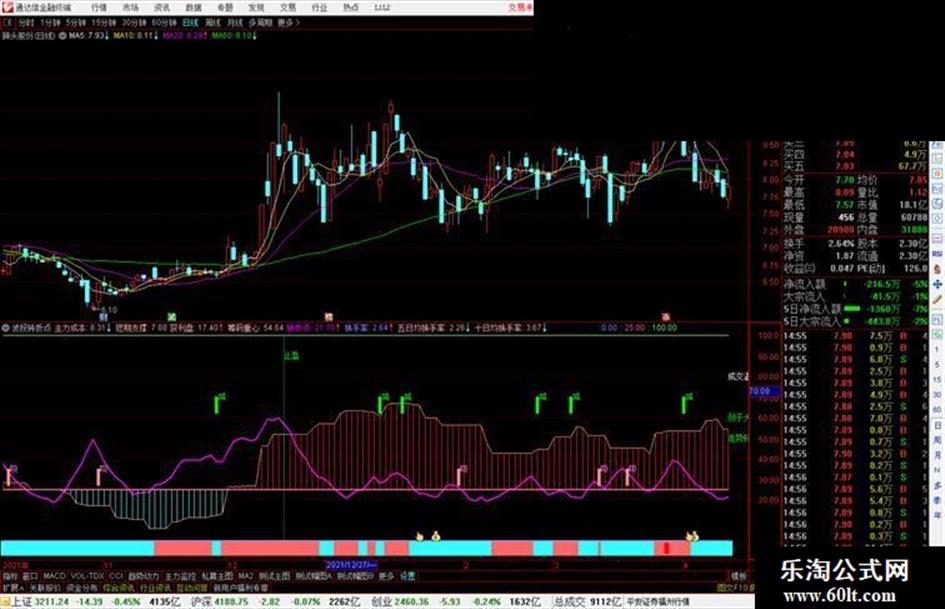Click the 创业 index in status bar

click(x=381, y=602)
